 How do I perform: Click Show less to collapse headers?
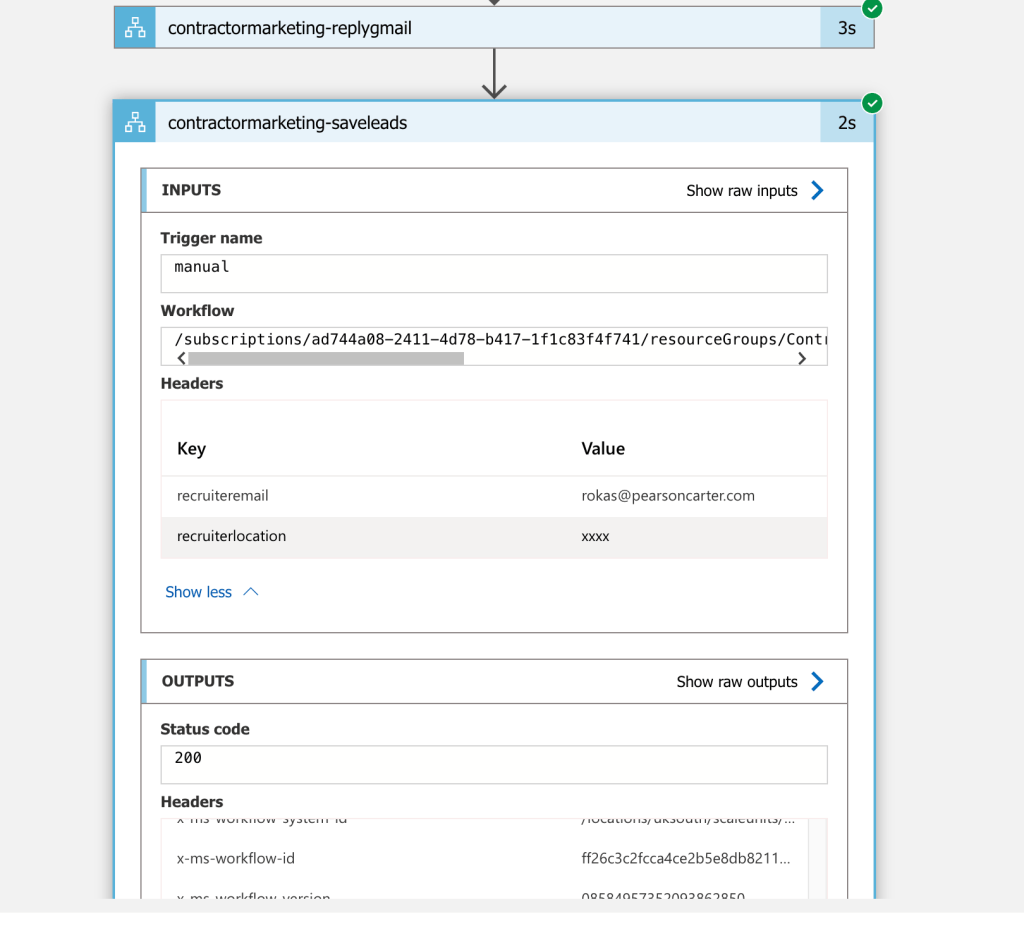212,592
